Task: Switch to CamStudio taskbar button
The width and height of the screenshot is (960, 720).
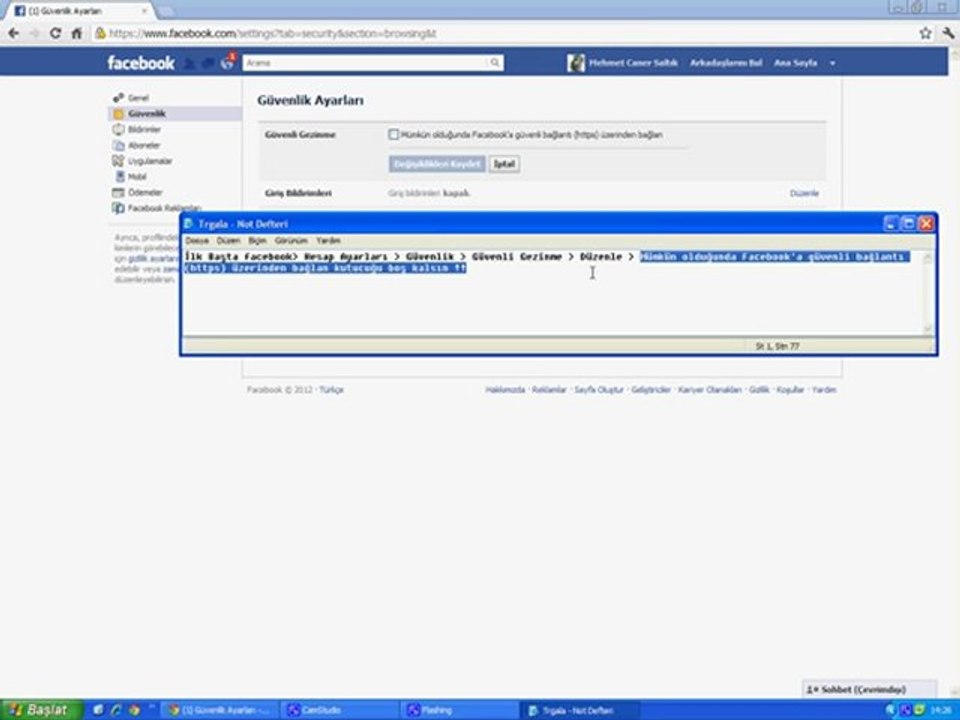Action: click(x=339, y=710)
